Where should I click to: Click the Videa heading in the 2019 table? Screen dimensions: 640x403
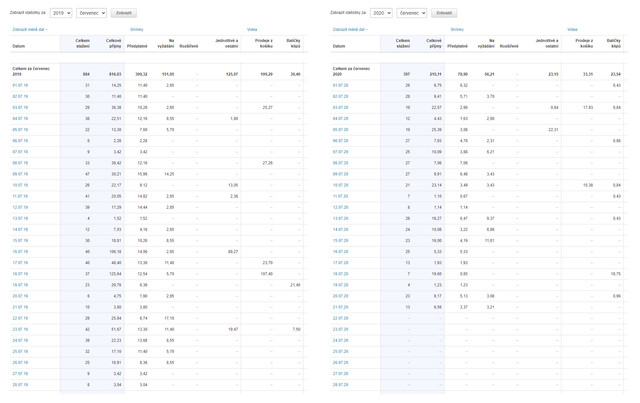point(252,29)
